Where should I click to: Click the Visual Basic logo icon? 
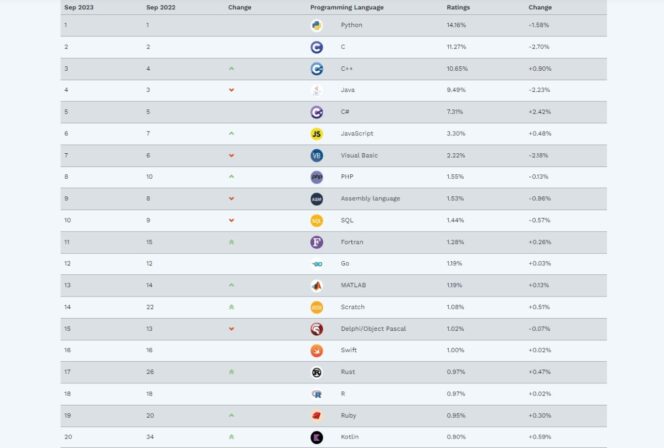[x=316, y=155]
